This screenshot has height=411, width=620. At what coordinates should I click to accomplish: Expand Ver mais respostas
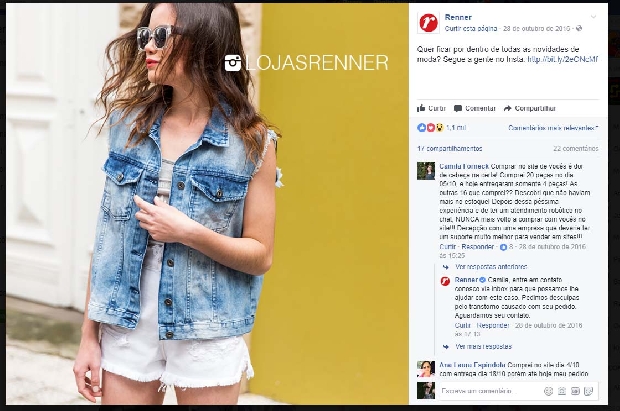(x=483, y=347)
